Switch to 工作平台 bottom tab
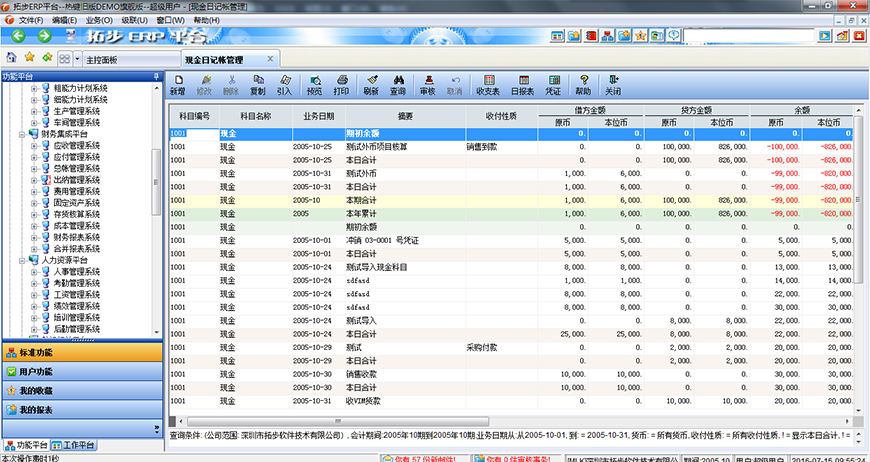Screen dimensions: 870x462 pyautogui.click(x=78, y=444)
